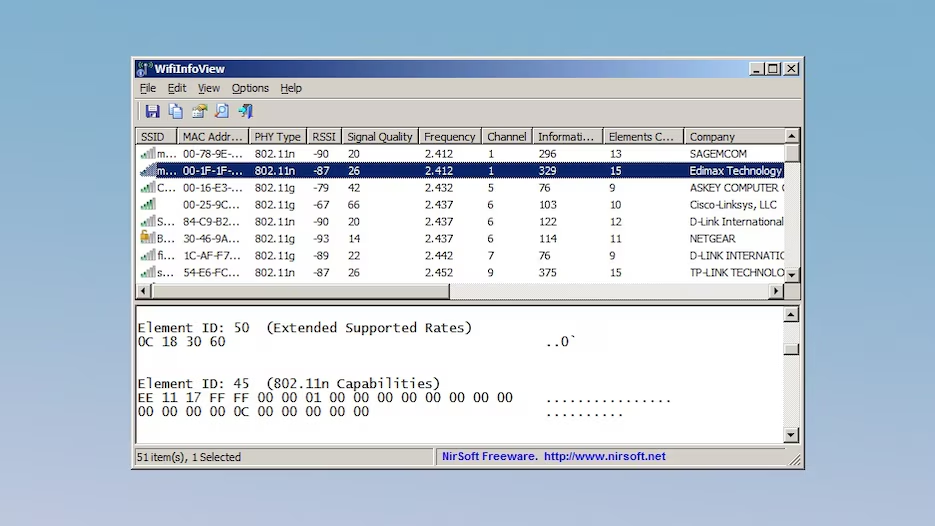Click the down arrow of network list scrollbar
The image size is (935, 526).
[792, 274]
